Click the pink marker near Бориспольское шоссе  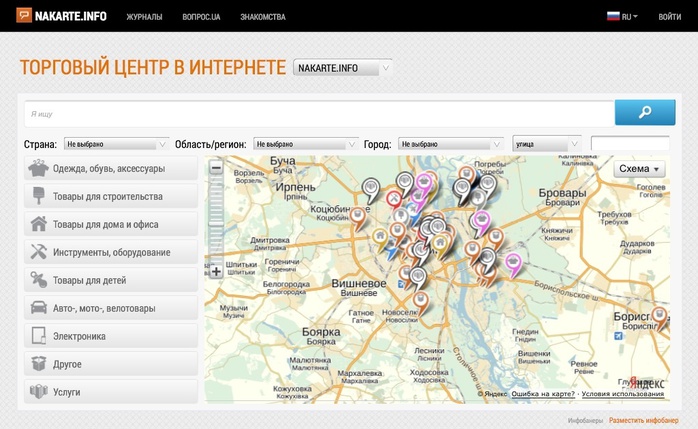(x=513, y=265)
